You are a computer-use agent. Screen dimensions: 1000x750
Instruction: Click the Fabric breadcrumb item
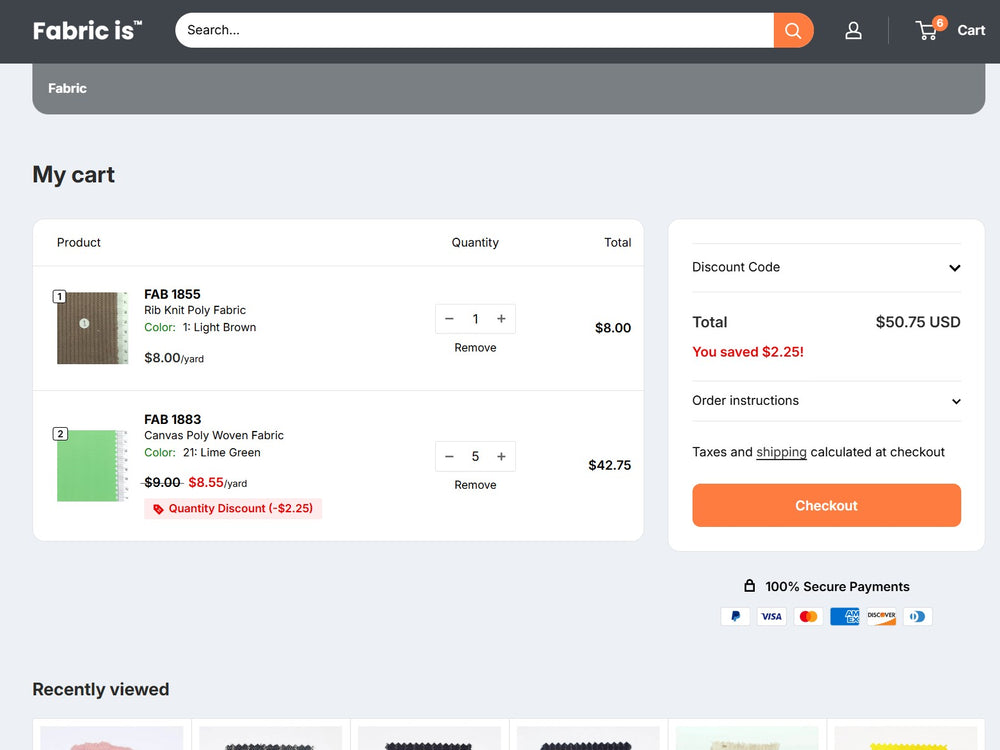pyautogui.click(x=67, y=88)
